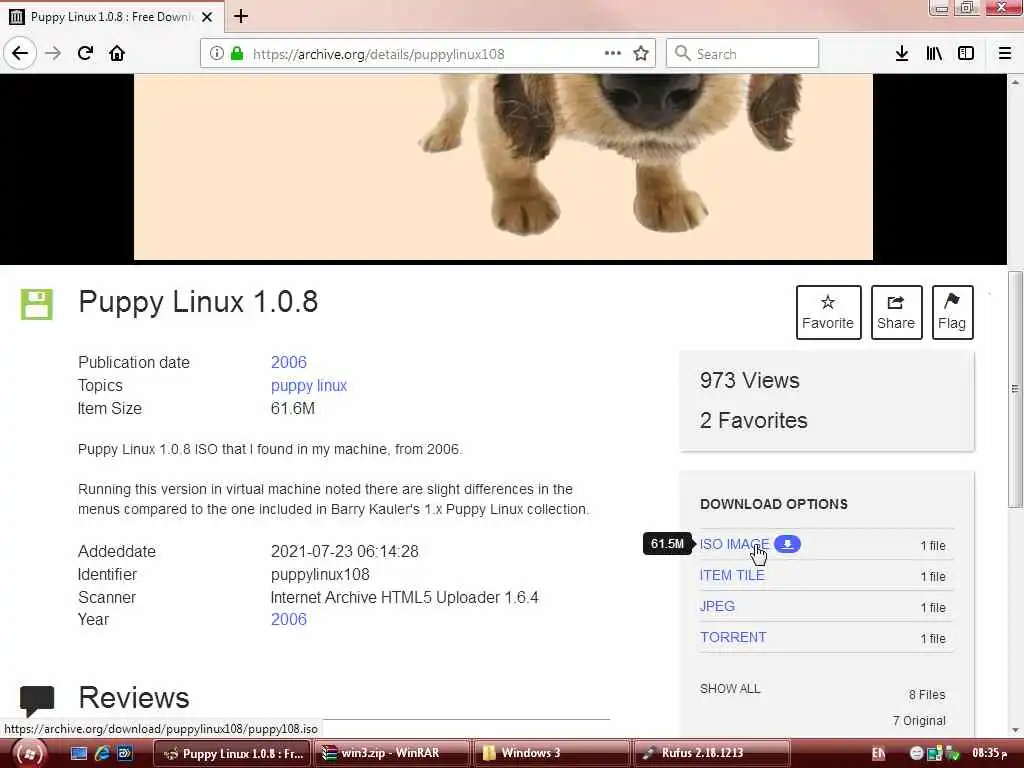Switch to win3.zip - WinRAR taskbar window
Image resolution: width=1024 pixels, height=768 pixels.
coord(392,753)
